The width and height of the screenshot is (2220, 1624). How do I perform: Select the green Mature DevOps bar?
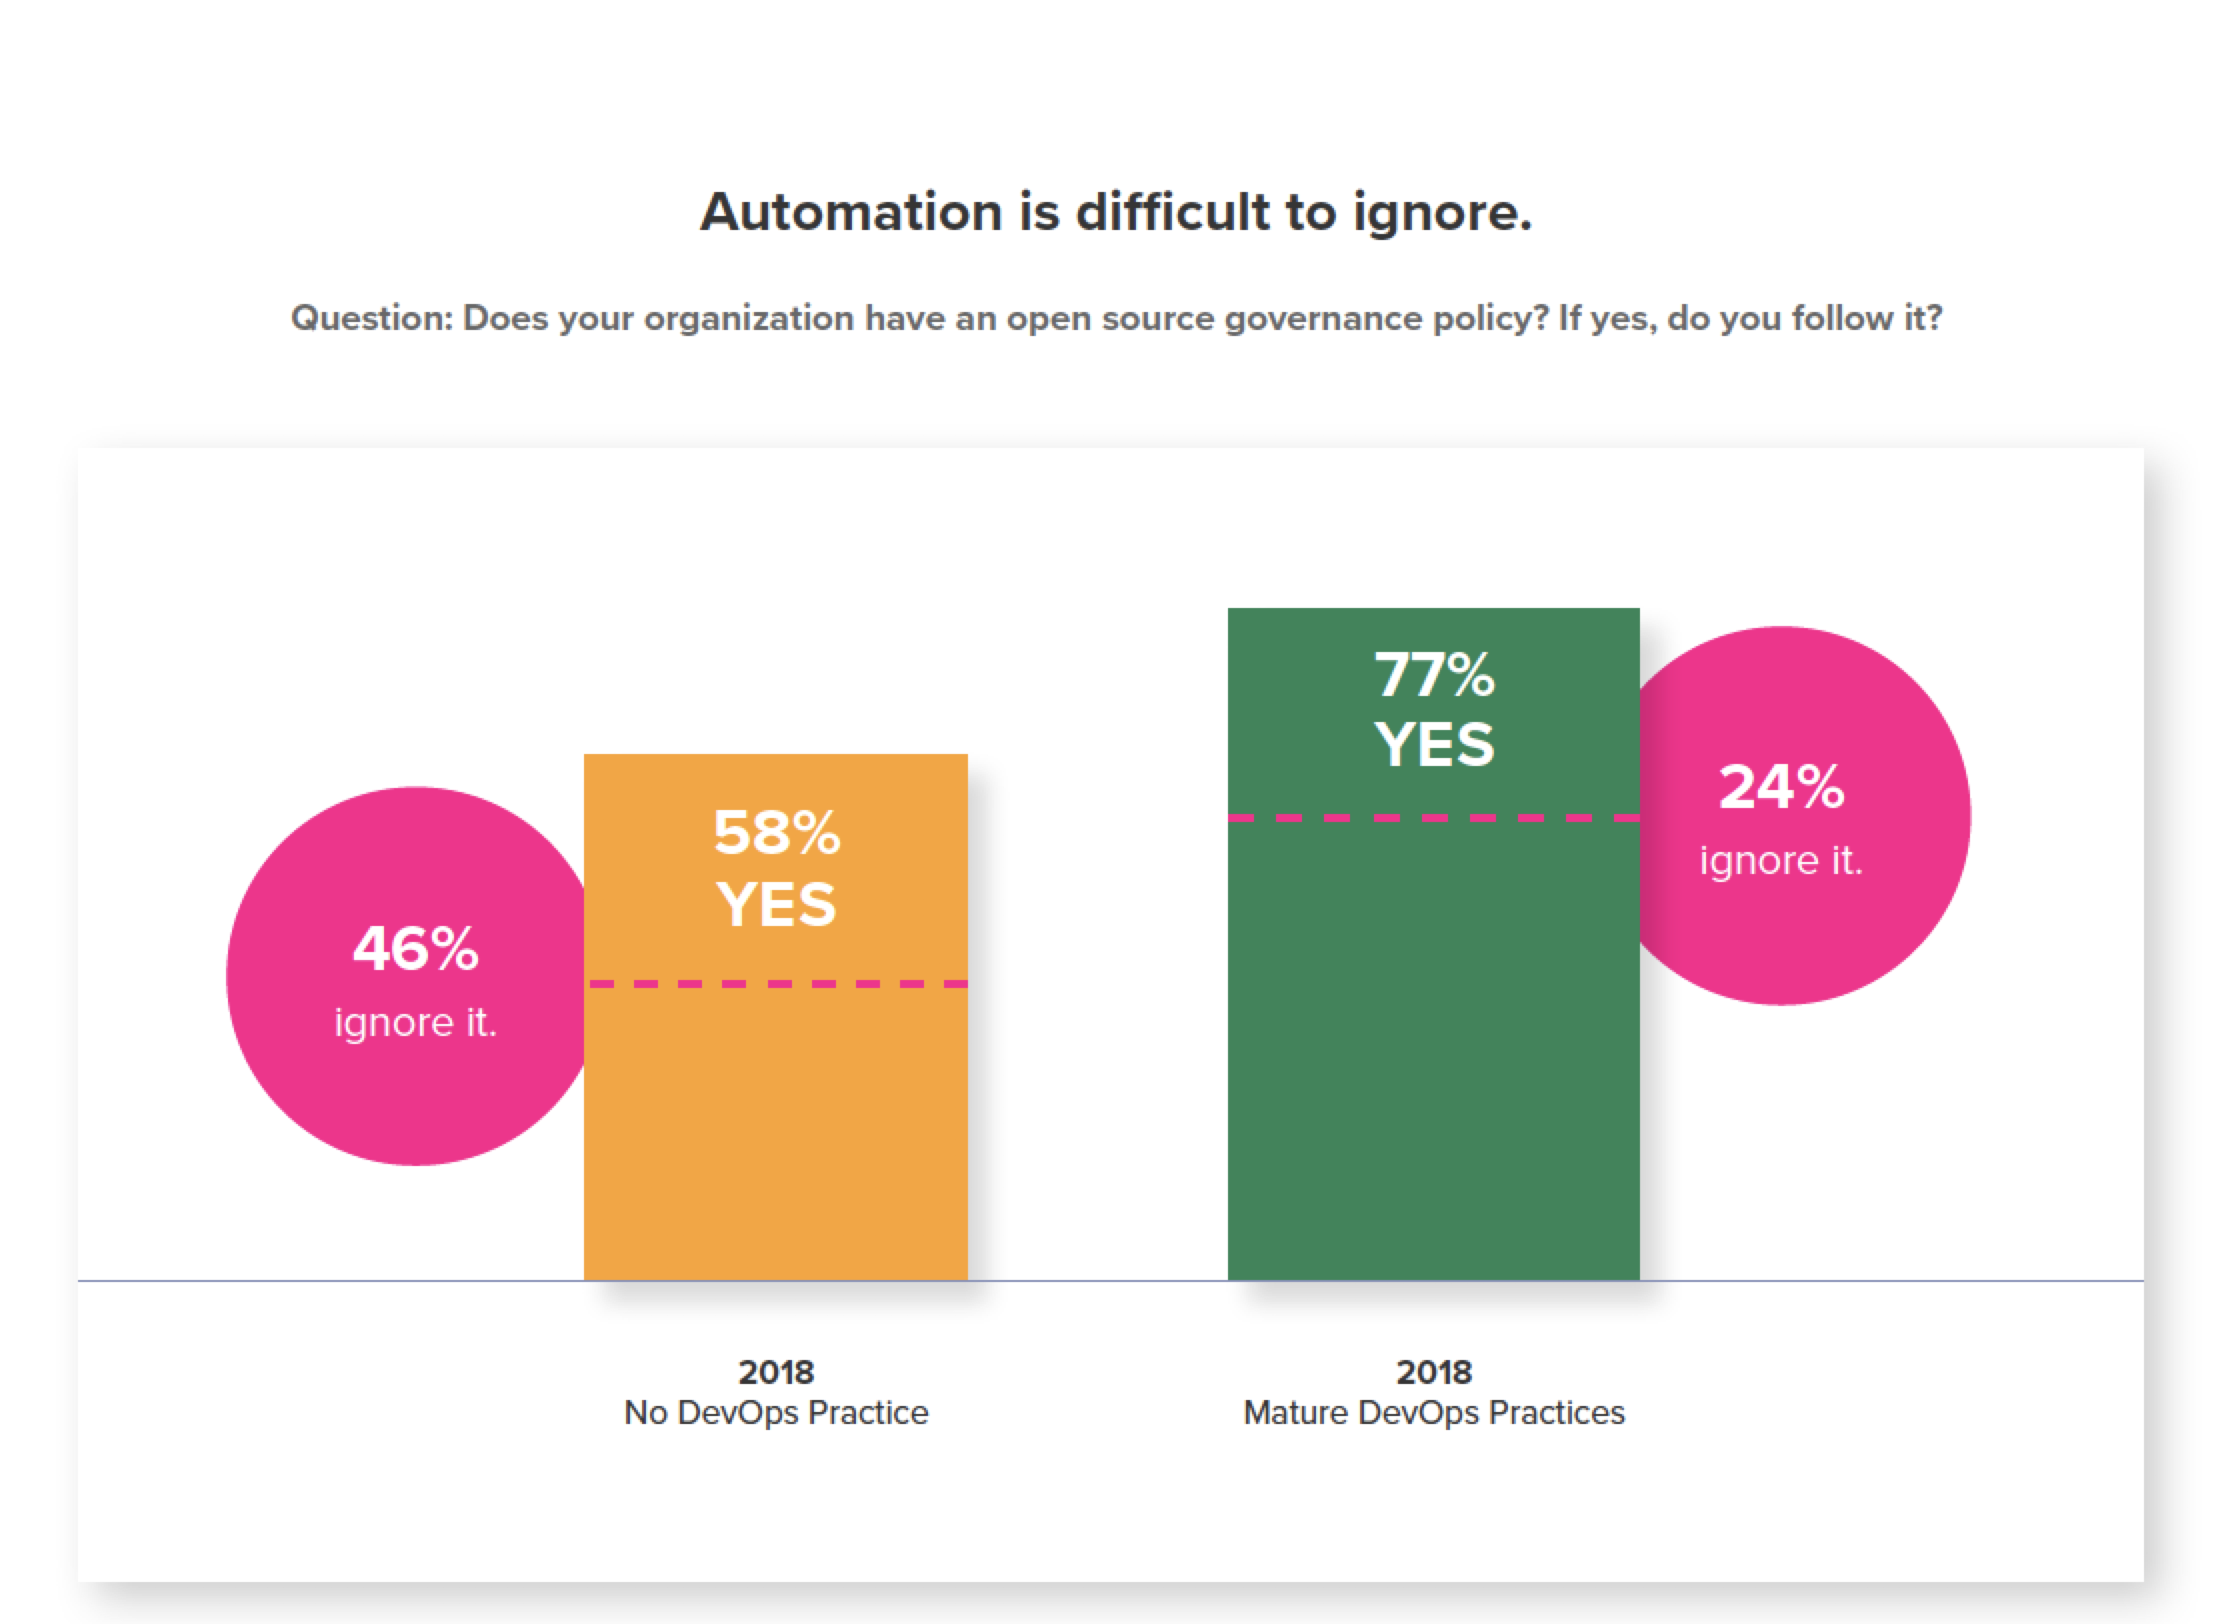(1433, 1050)
